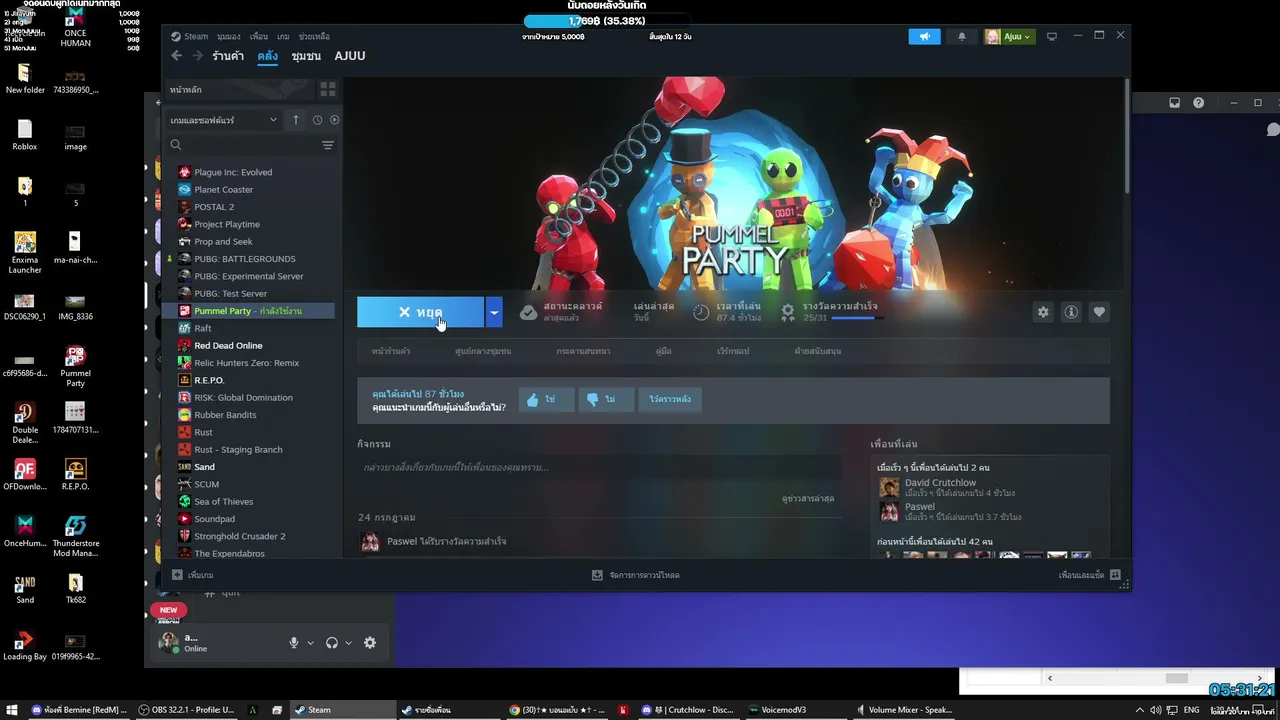Go to Steam Store in top navigation
Viewport: 1280px width, 720px height.
point(228,56)
